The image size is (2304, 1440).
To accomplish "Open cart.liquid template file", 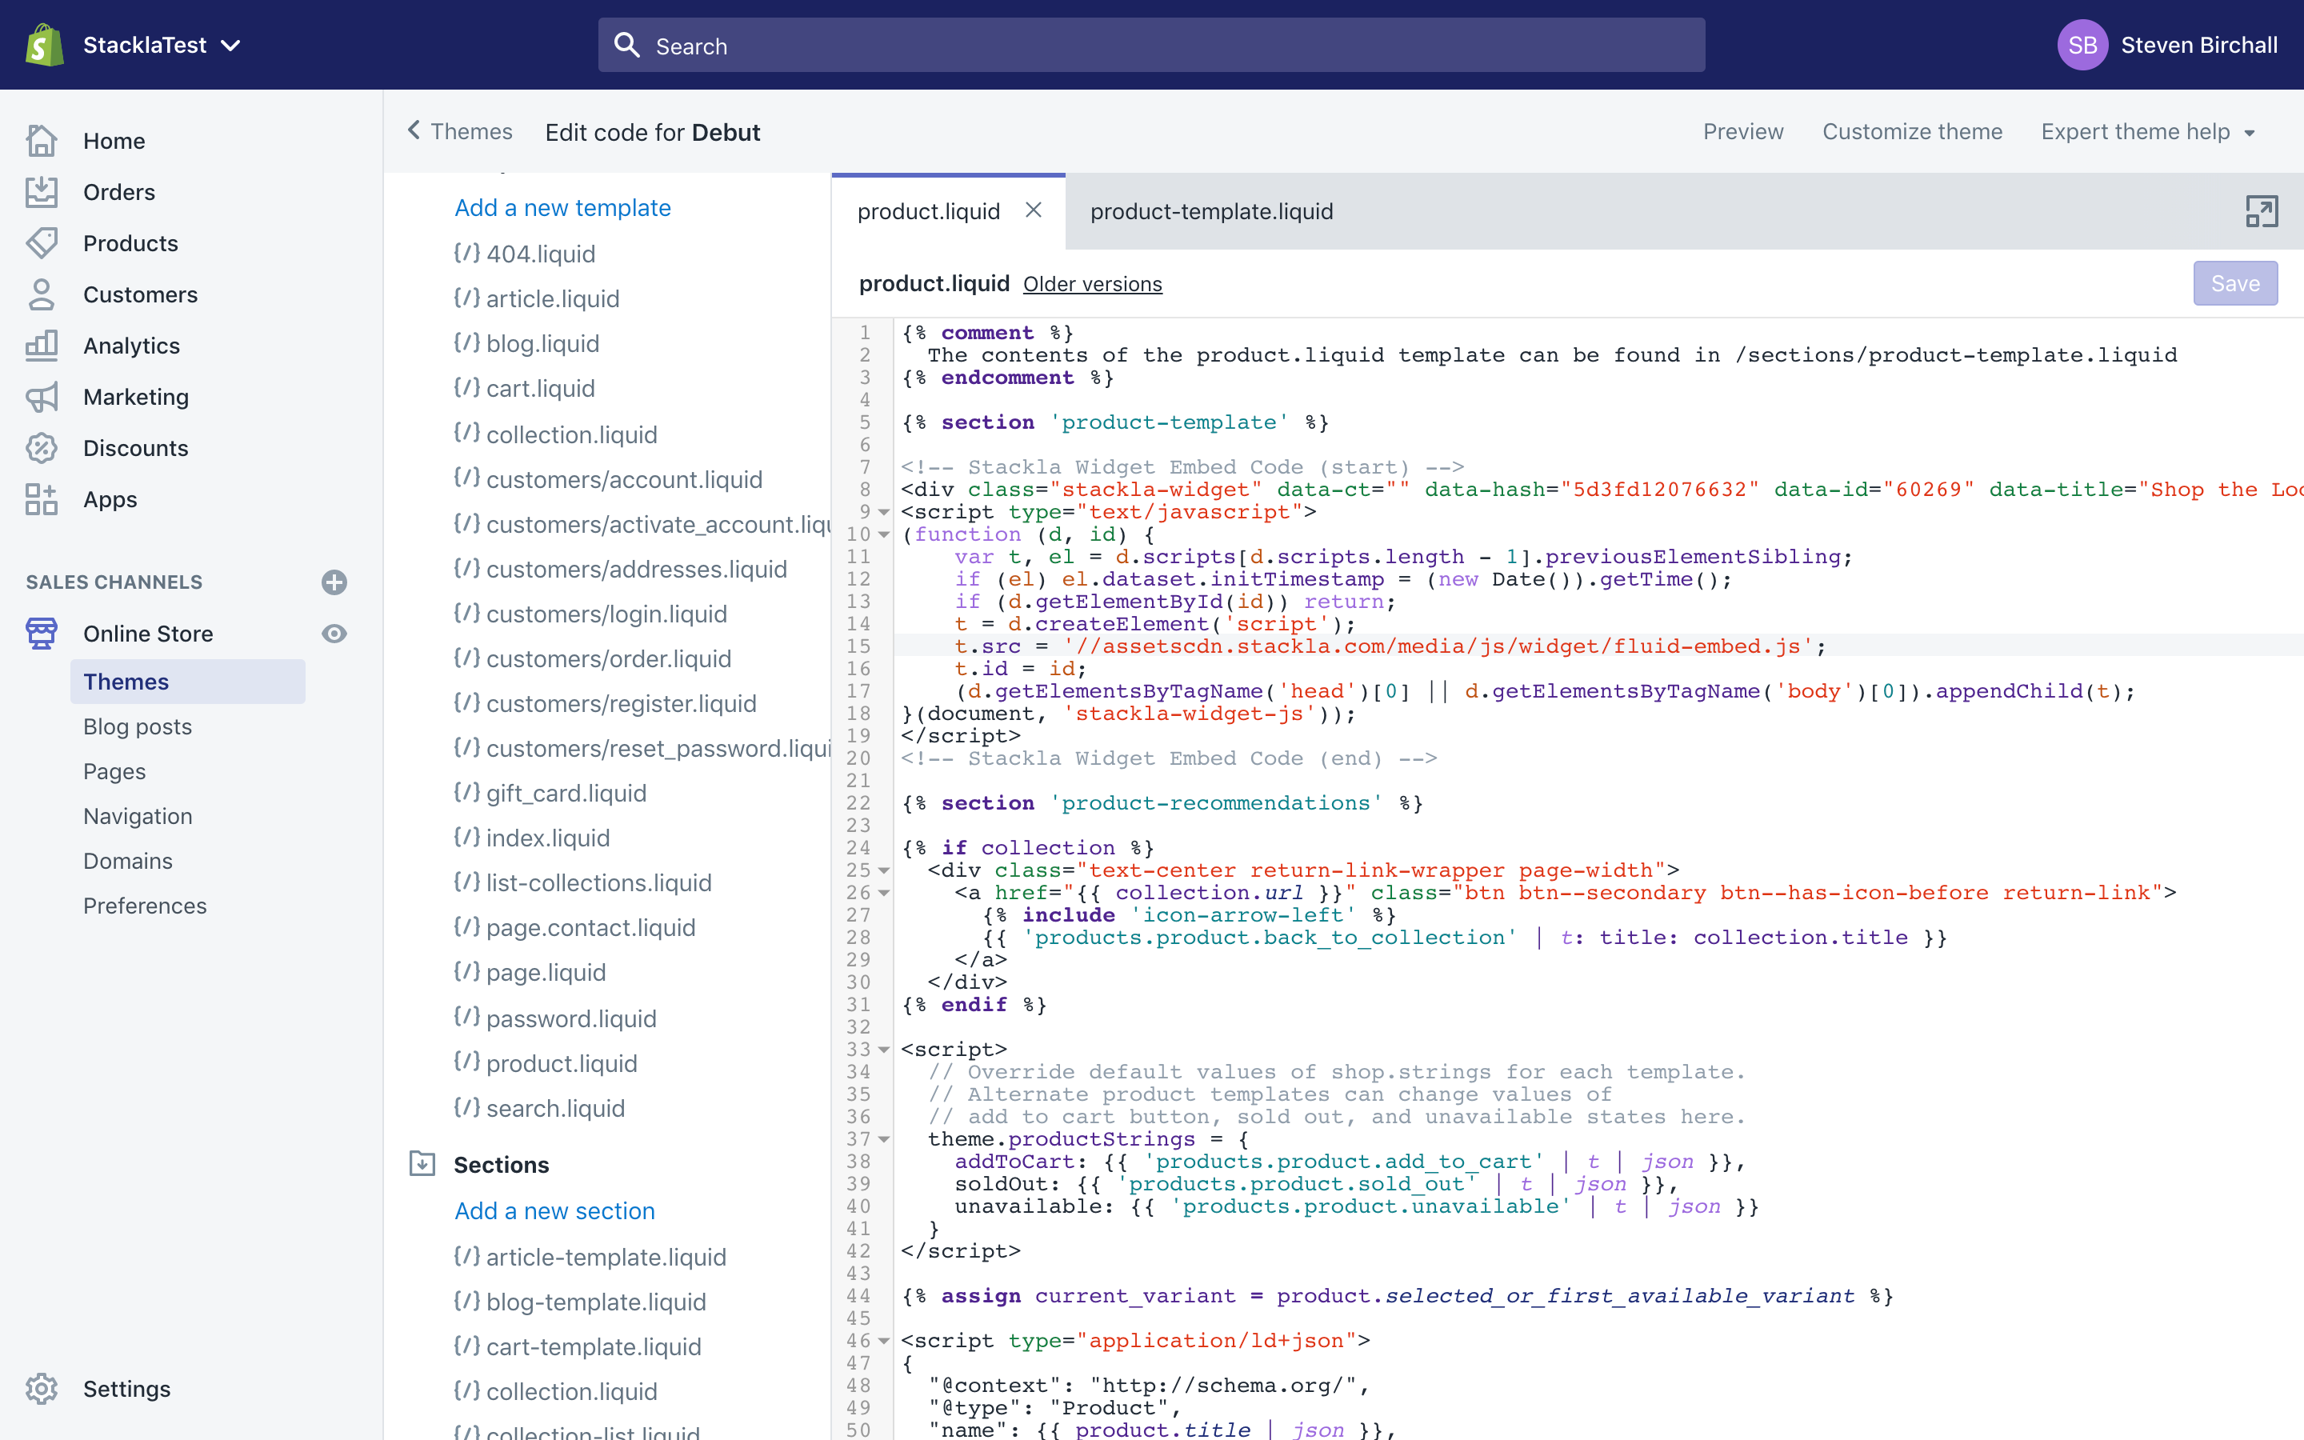I will pyautogui.click(x=540, y=388).
